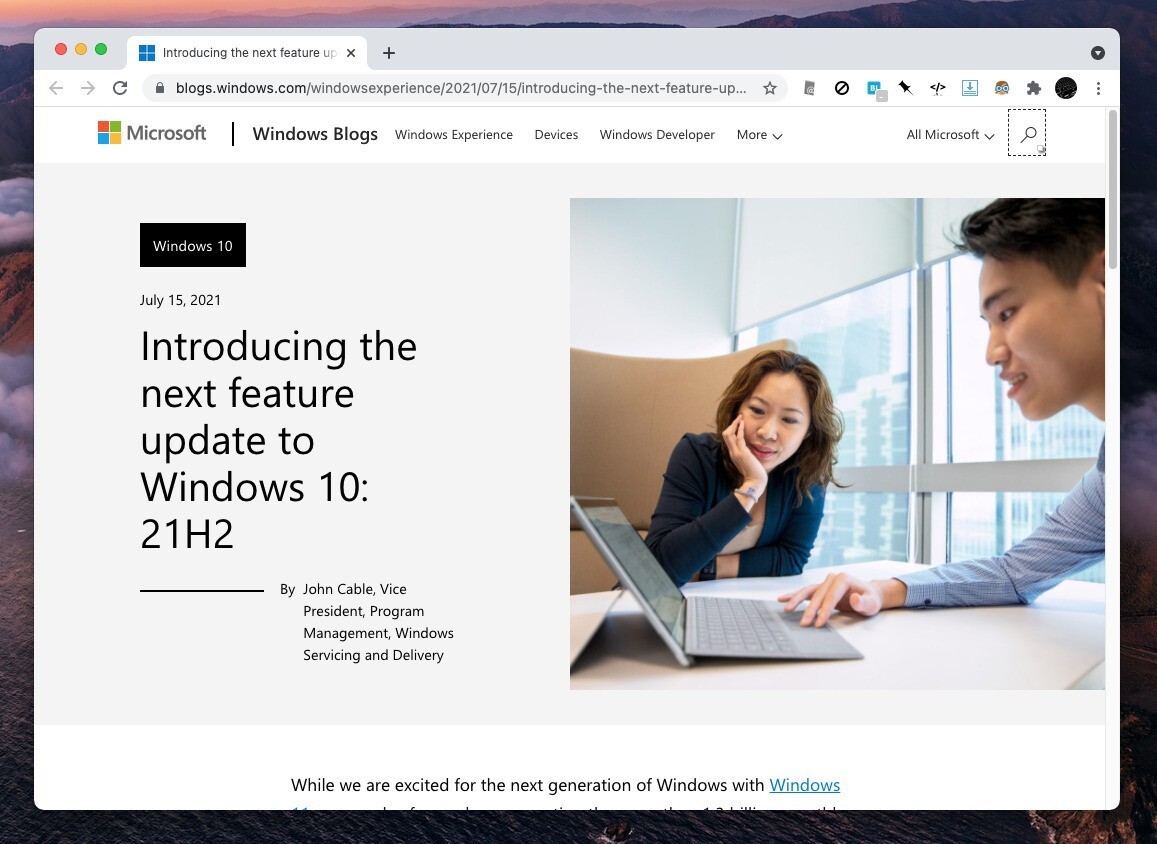The width and height of the screenshot is (1157, 844).
Task: Open the blue download arrow extension
Action: coord(970,89)
